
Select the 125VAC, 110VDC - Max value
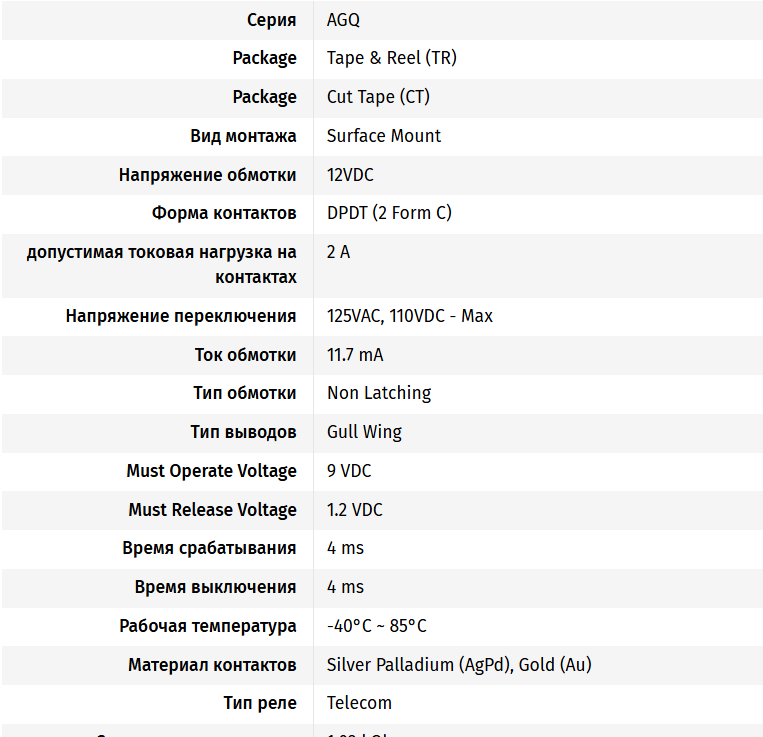click(x=409, y=316)
